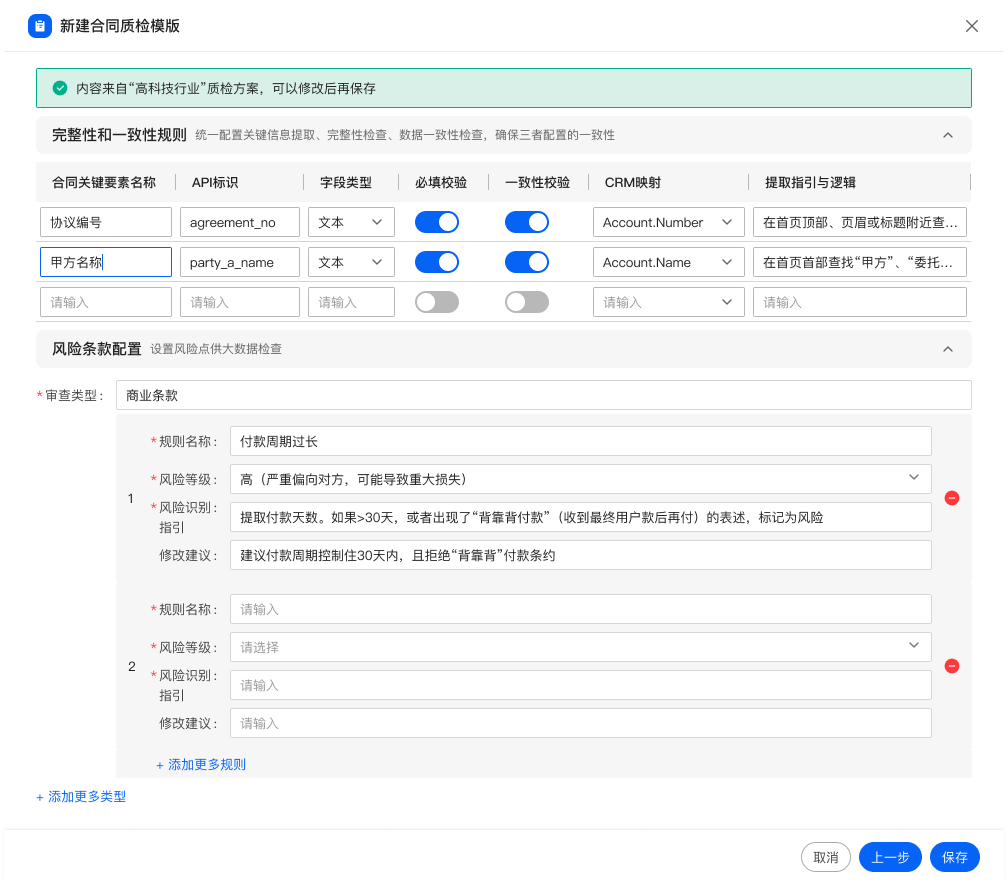The height and width of the screenshot is (886, 1008).
Task: Open the Account.Name CRM映射 dropdown
Action: coord(668,262)
